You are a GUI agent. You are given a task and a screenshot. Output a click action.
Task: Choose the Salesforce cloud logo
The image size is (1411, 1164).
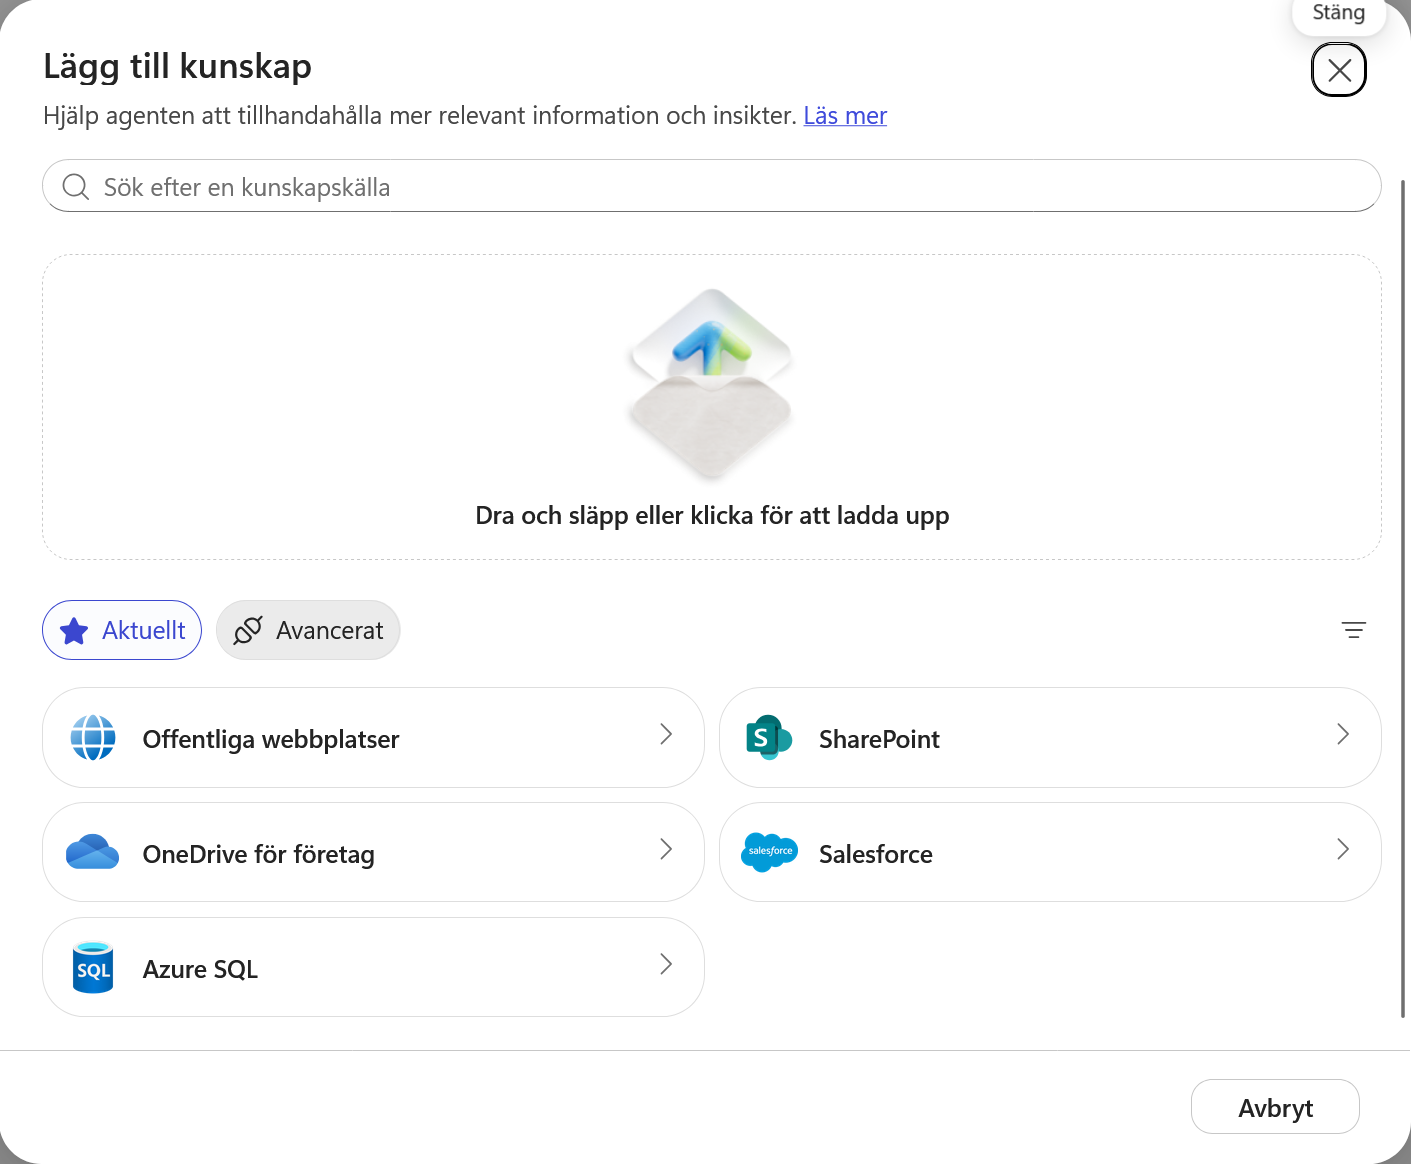[x=769, y=852]
